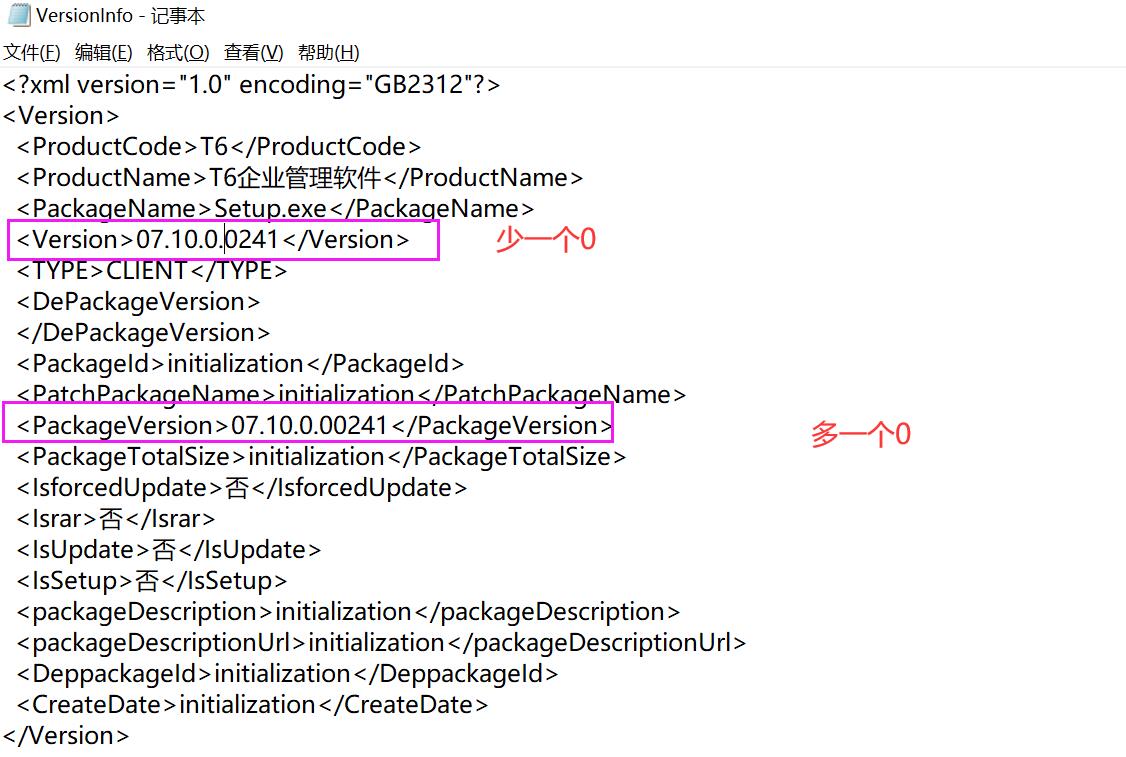The height and width of the screenshot is (757, 1126).
Task: Open the 帮助(H) menu
Action: pyautogui.click(x=328, y=52)
